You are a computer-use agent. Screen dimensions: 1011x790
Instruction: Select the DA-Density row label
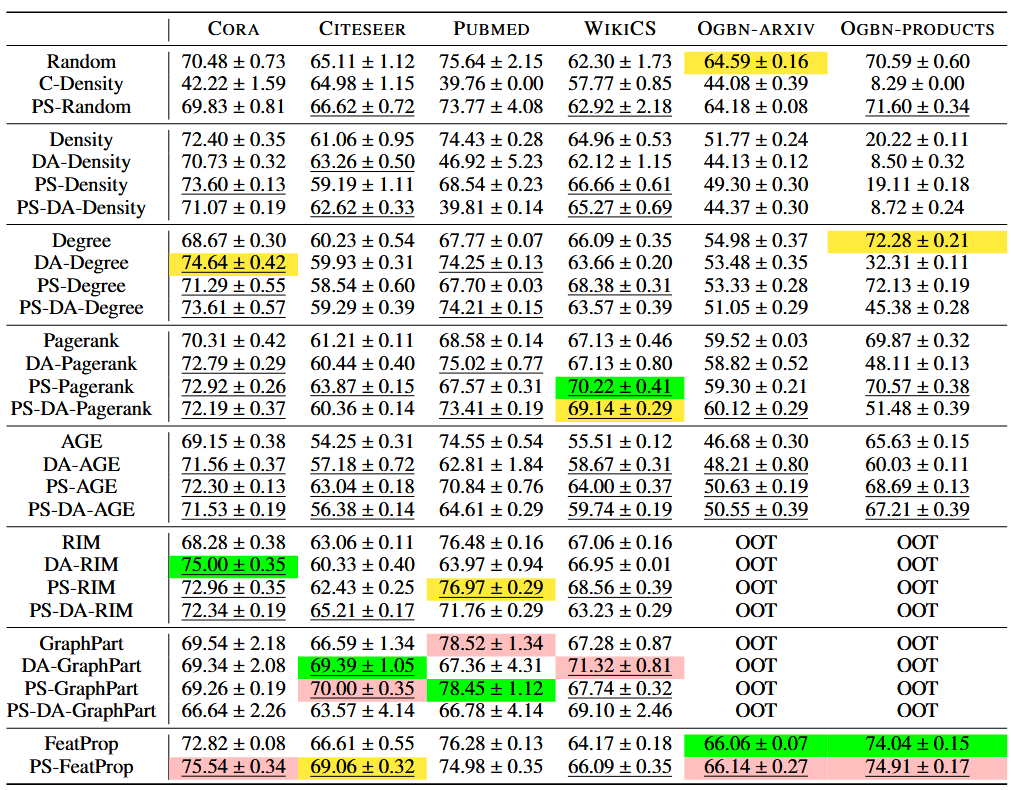(81, 162)
